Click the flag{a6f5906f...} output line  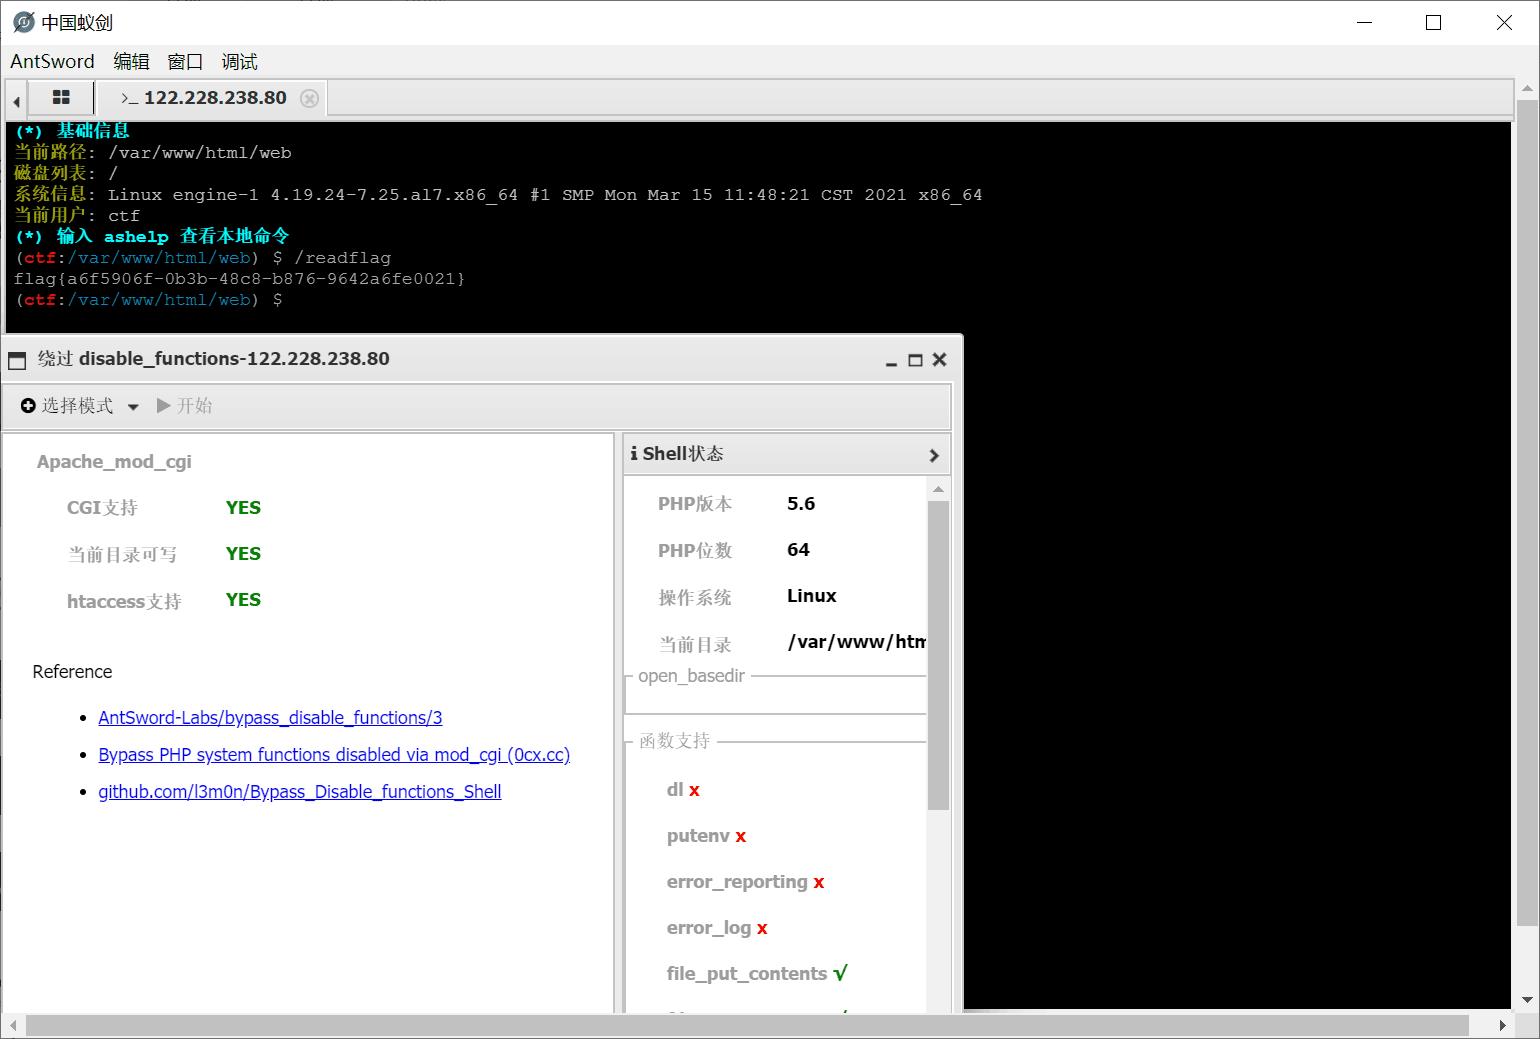click(239, 279)
